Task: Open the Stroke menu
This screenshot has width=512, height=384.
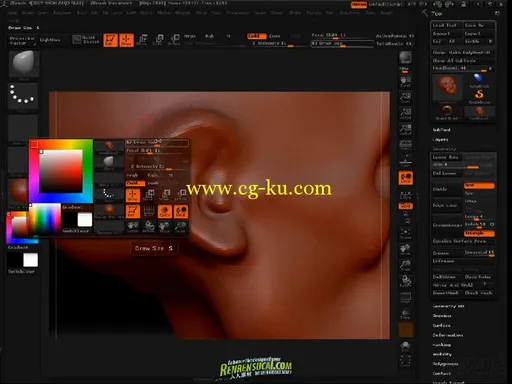Action: click(295, 13)
